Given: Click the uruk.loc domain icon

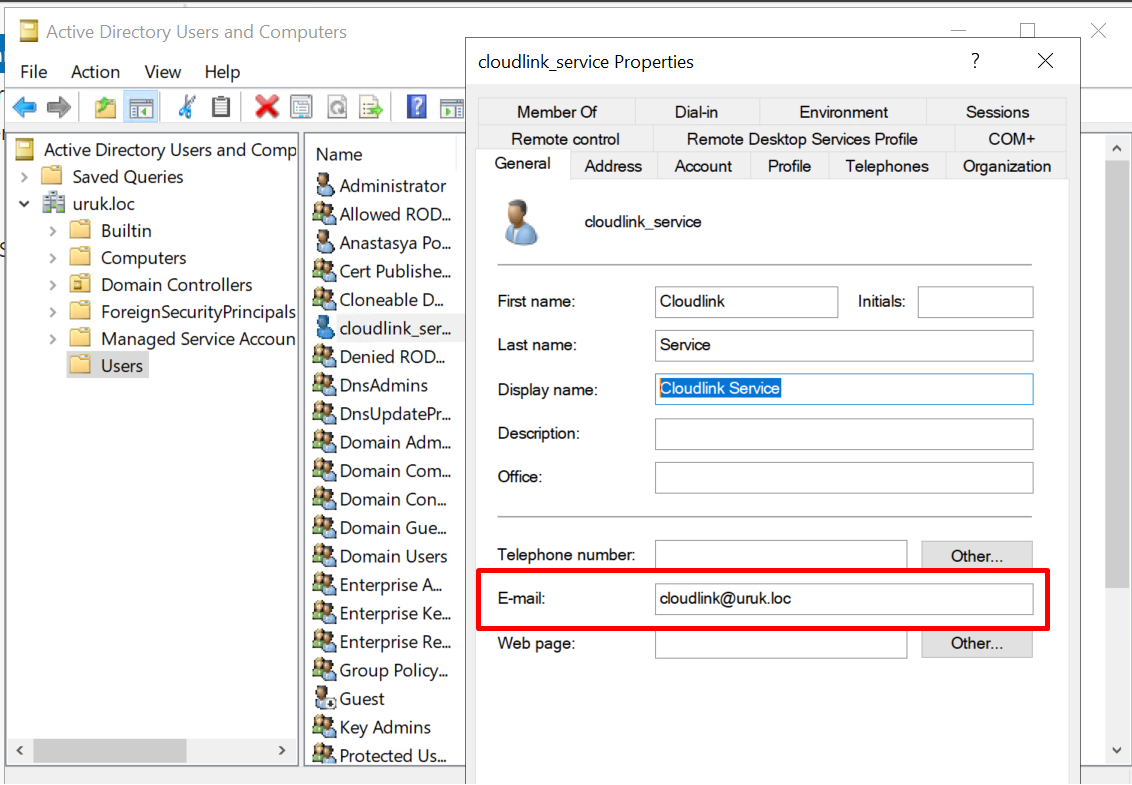Looking at the screenshot, I should (x=53, y=204).
